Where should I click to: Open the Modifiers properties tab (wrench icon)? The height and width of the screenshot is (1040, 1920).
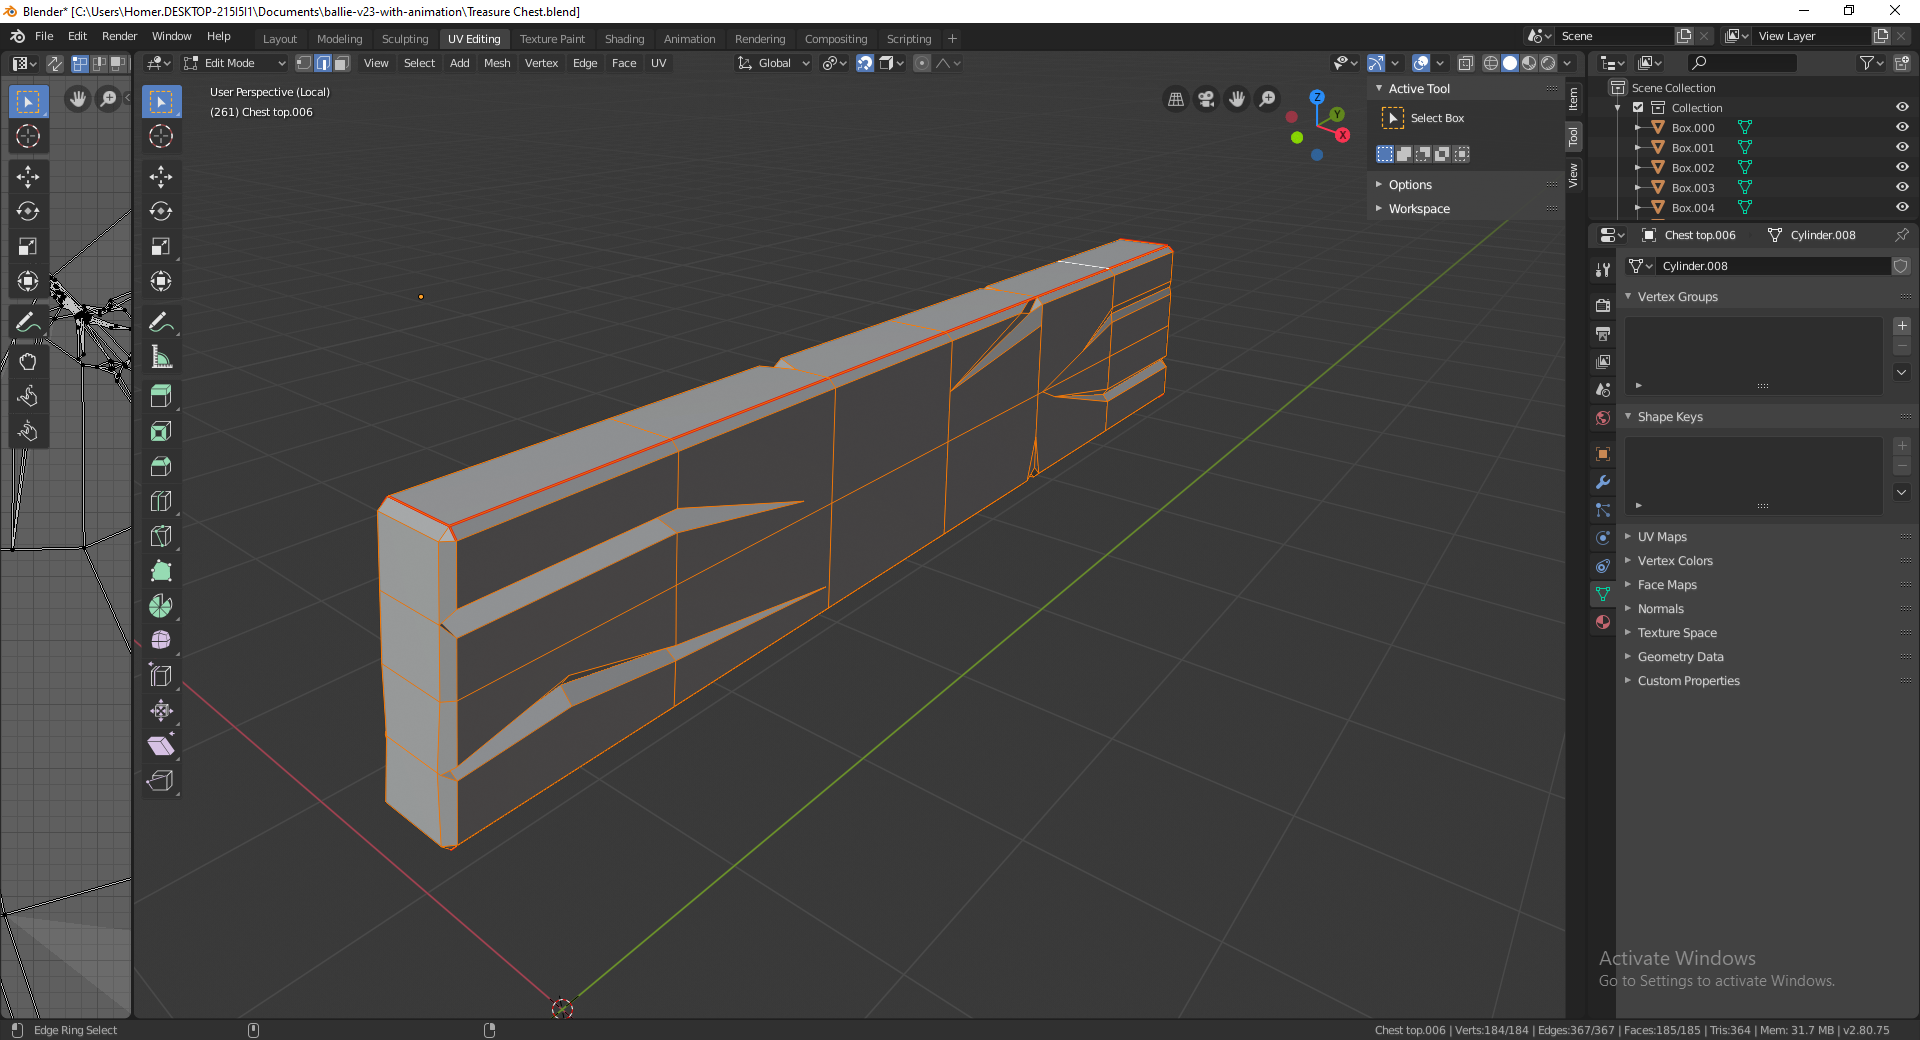pos(1603,482)
